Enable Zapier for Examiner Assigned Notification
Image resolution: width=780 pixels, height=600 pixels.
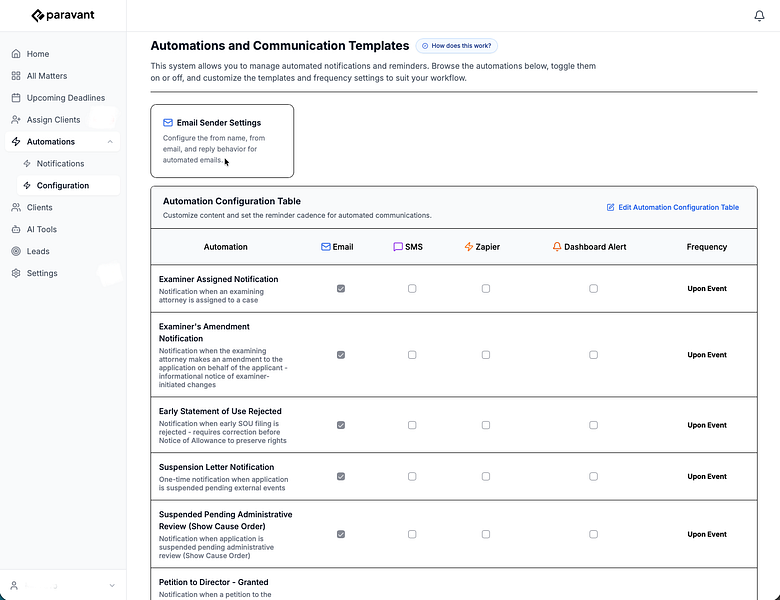tap(486, 289)
